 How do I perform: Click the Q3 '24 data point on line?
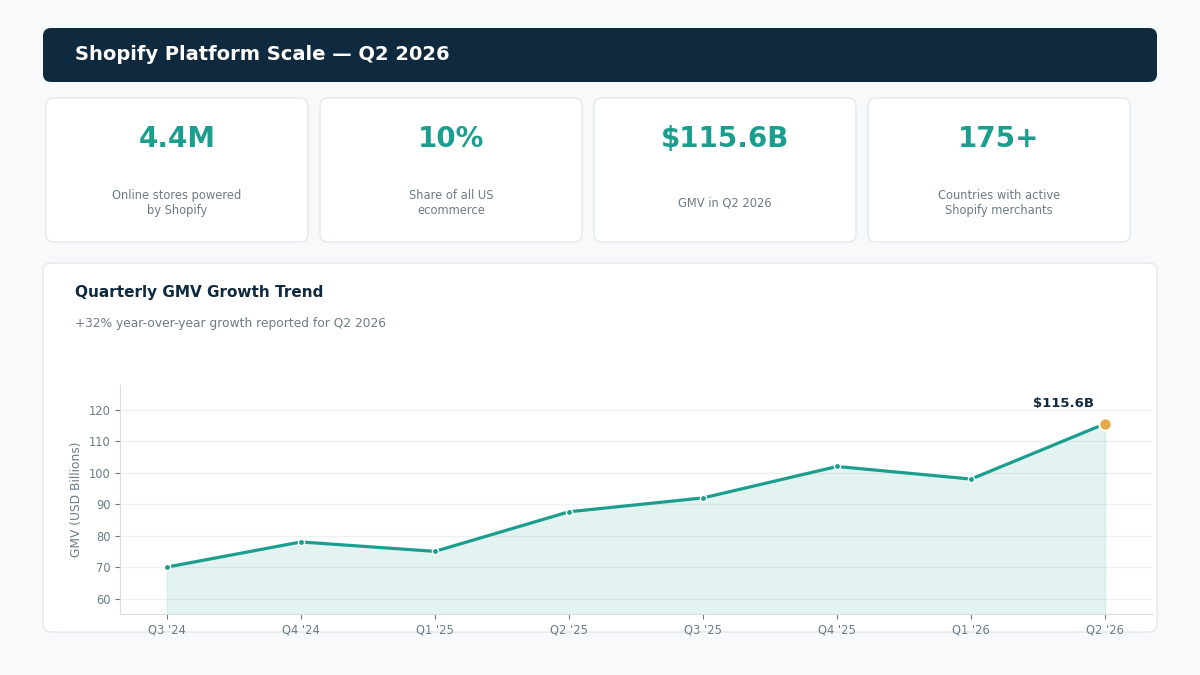(167, 567)
